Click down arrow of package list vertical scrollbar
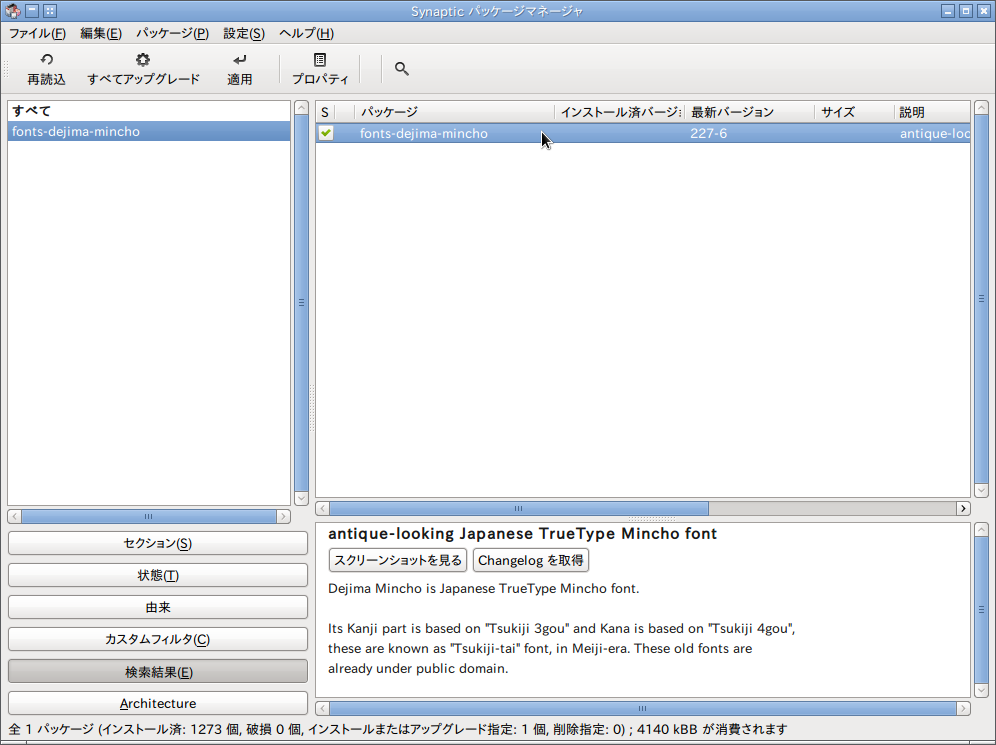The height and width of the screenshot is (745, 996). click(x=981, y=490)
